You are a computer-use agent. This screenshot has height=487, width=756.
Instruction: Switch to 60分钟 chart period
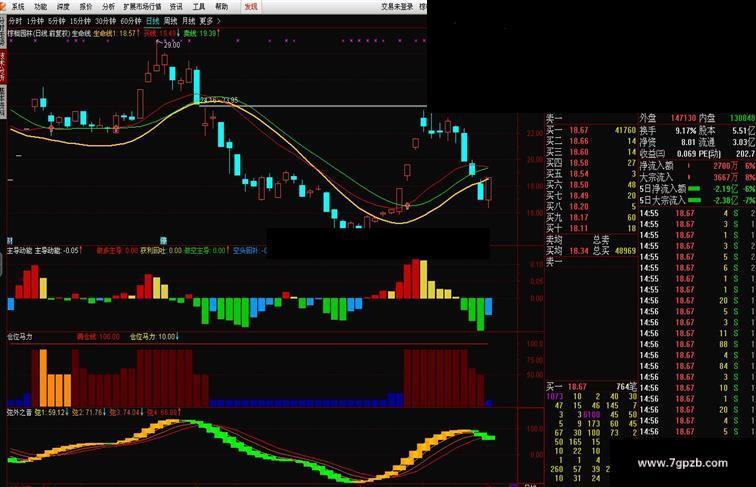[x=131, y=21]
